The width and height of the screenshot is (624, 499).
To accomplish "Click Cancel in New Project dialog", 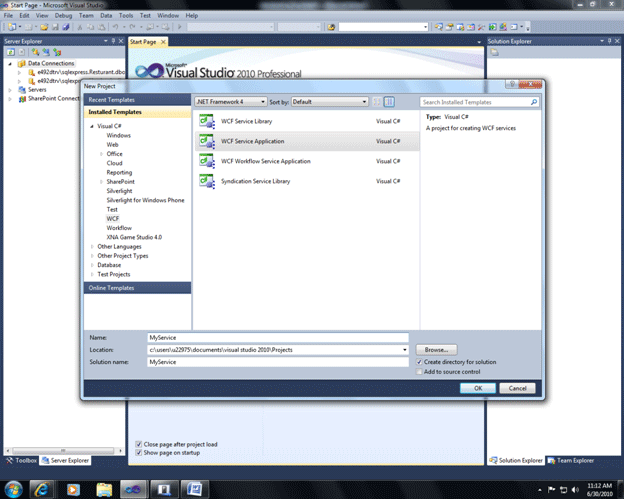I will click(517, 388).
